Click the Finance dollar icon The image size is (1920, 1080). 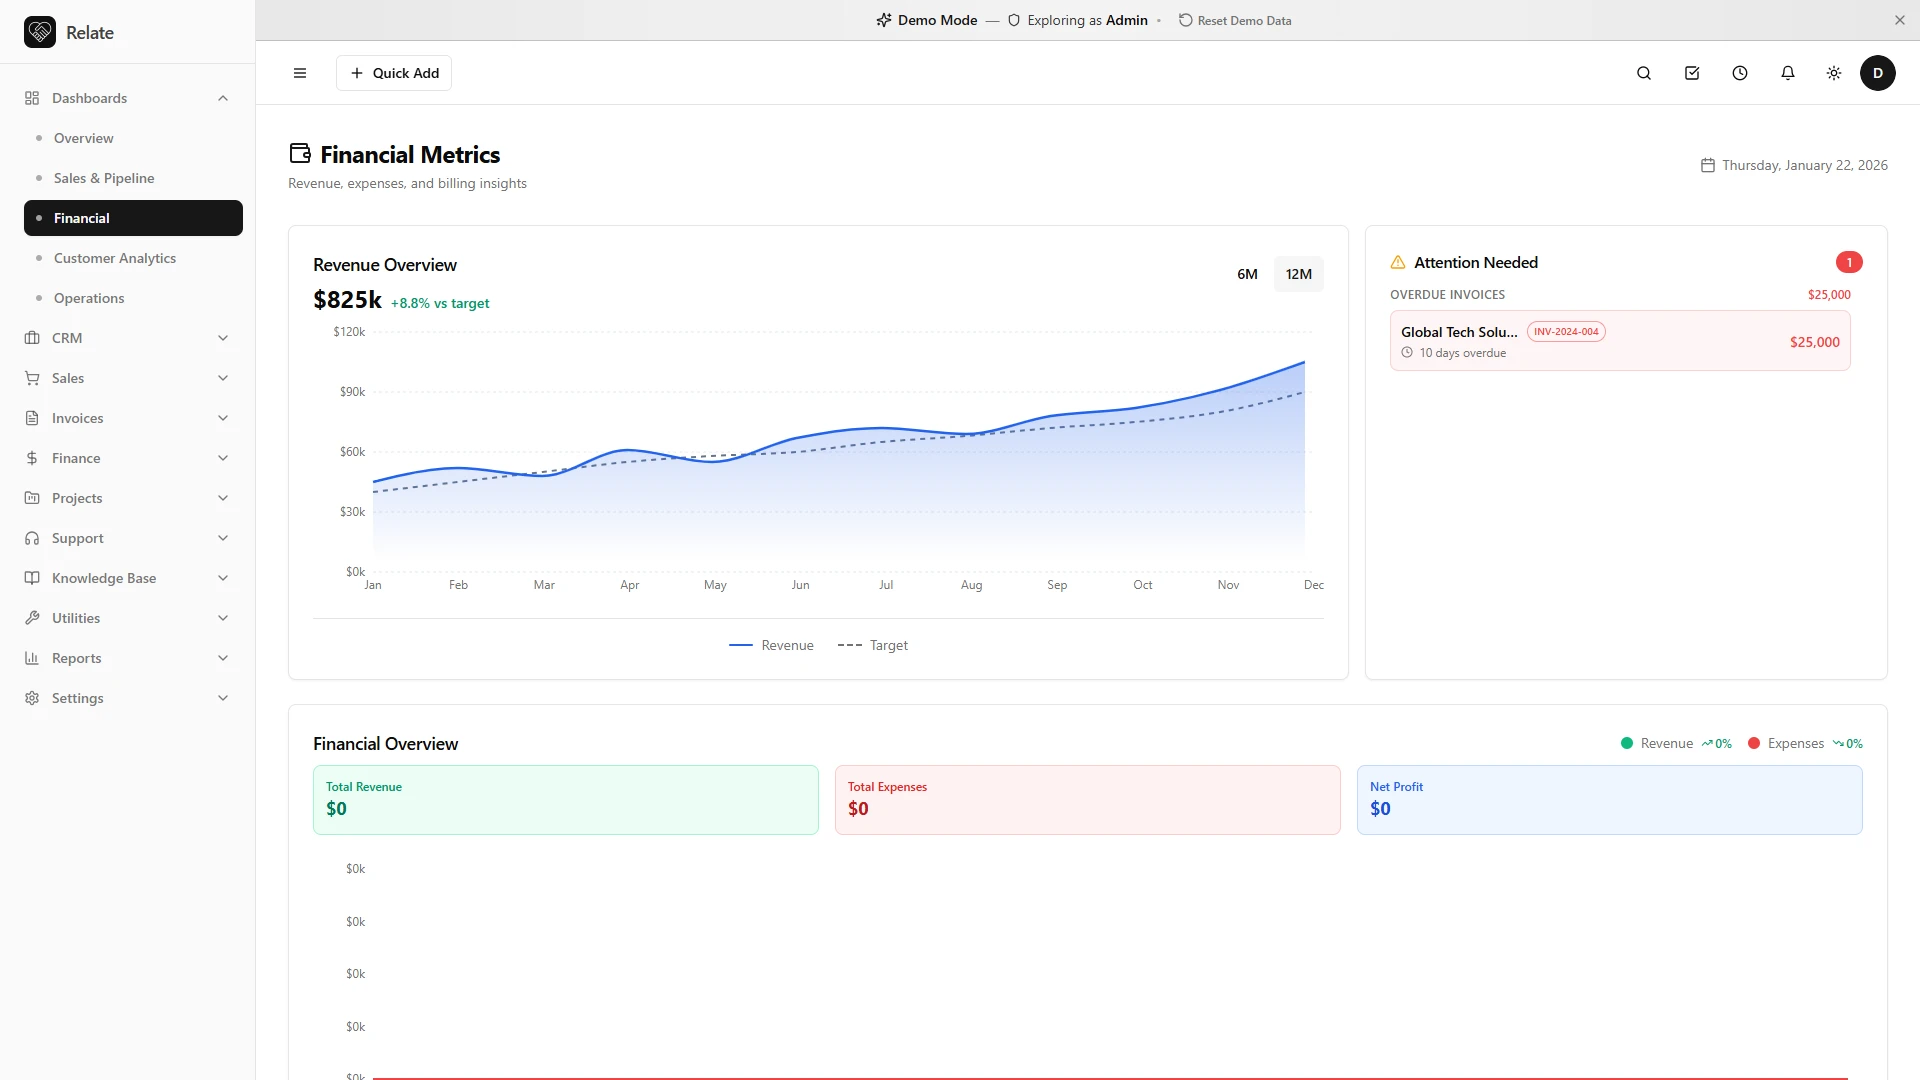32,458
